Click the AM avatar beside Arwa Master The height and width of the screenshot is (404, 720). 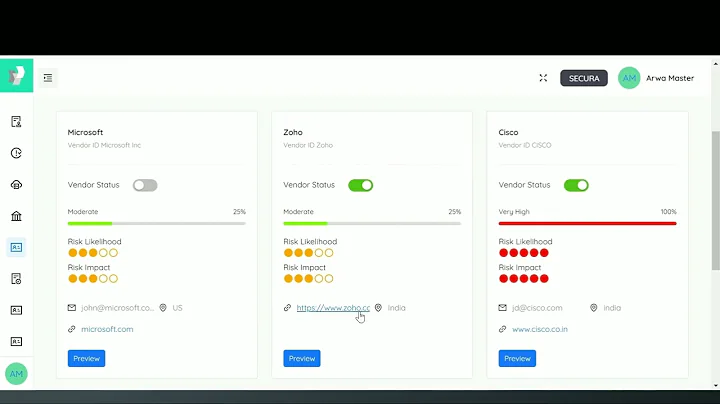[x=629, y=78]
